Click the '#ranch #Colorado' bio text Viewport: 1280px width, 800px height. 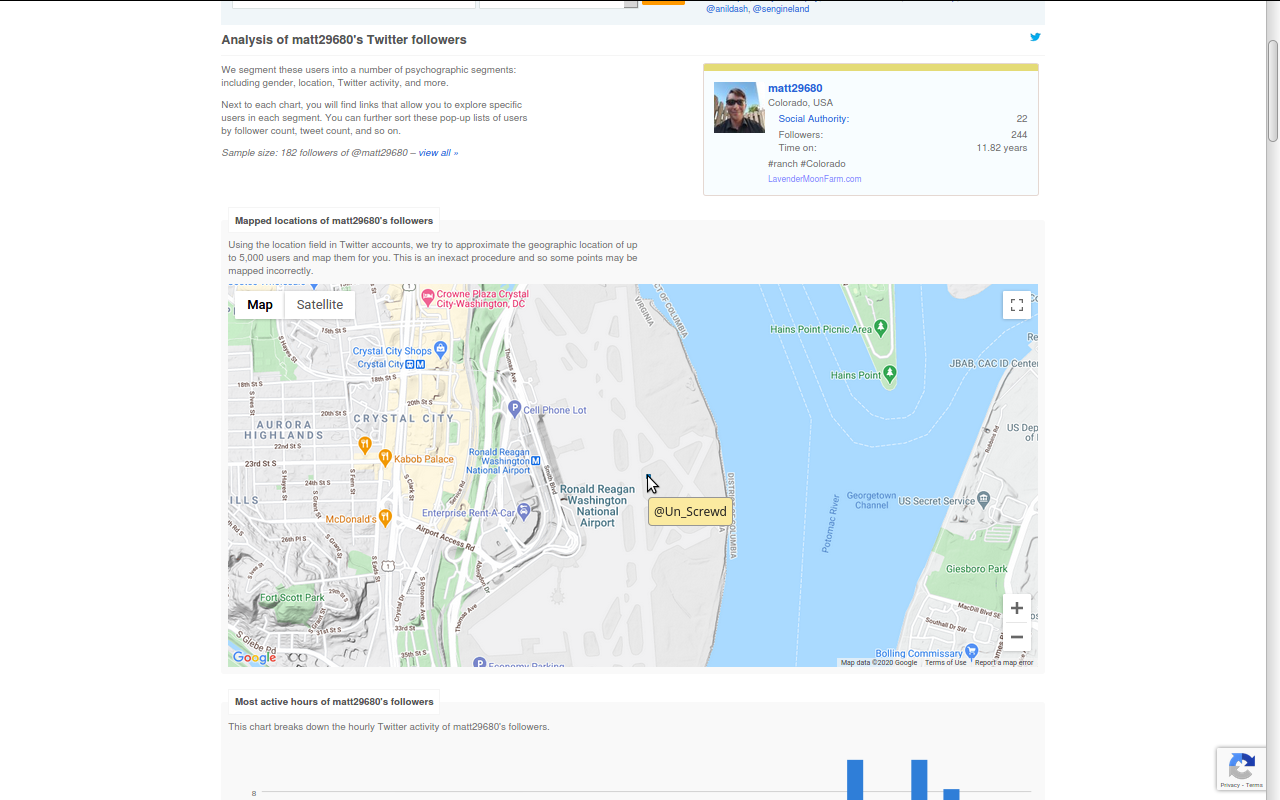click(807, 164)
